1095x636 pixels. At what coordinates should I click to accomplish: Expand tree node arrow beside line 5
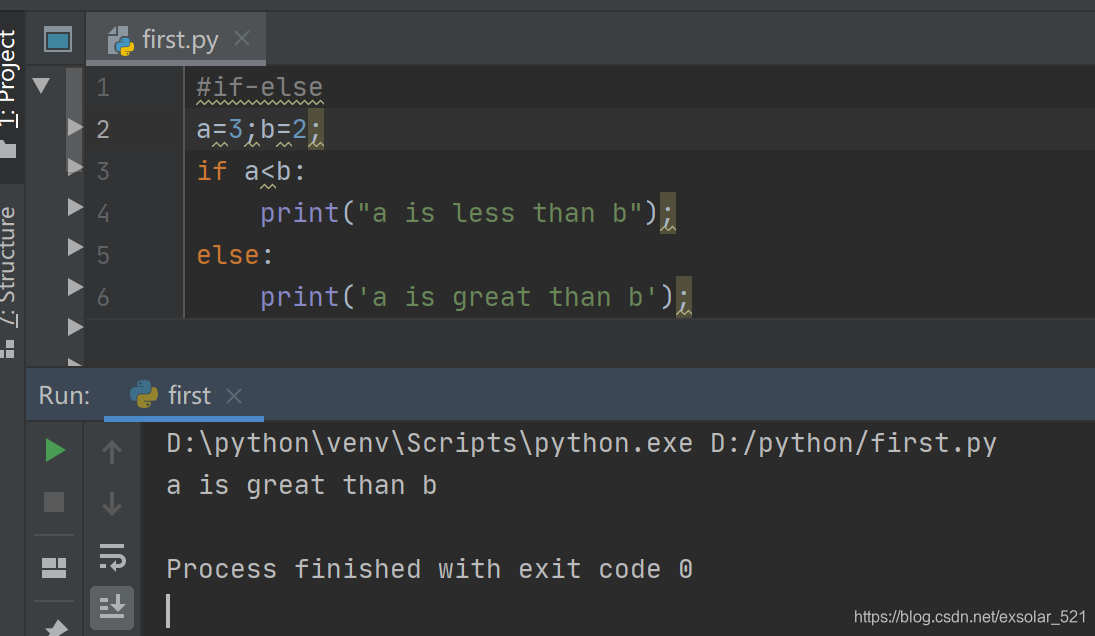click(x=75, y=246)
